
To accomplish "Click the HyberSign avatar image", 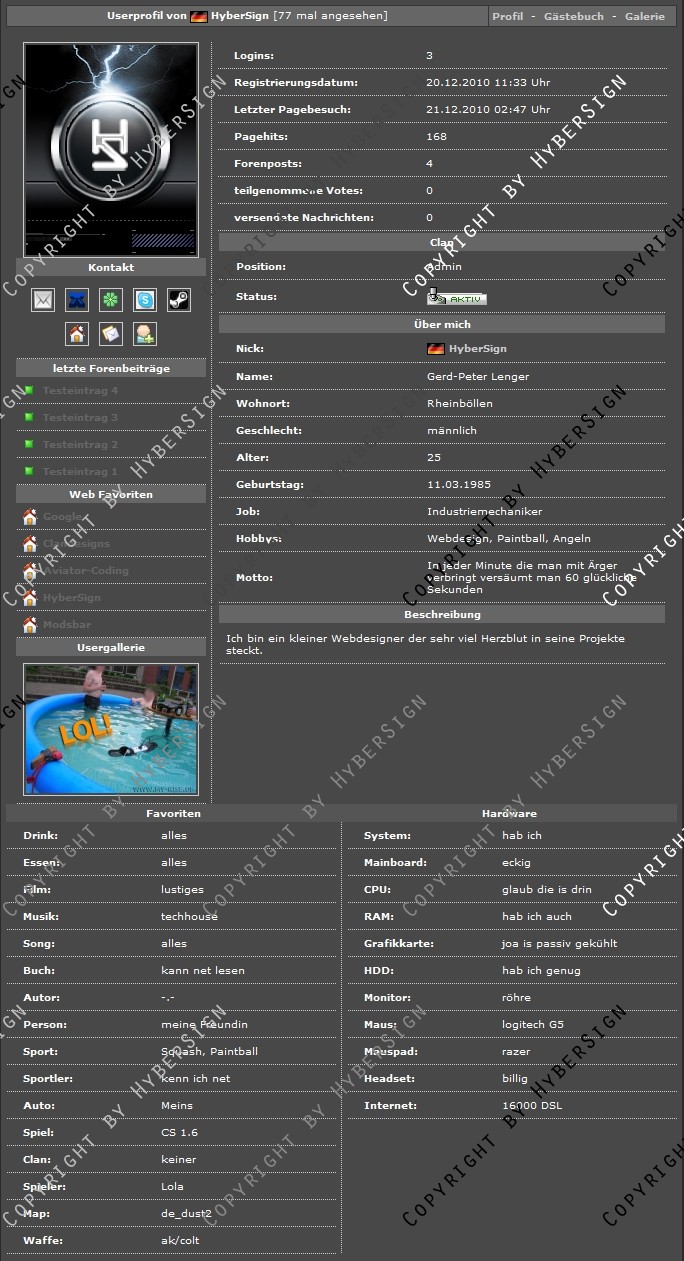I will [111, 150].
